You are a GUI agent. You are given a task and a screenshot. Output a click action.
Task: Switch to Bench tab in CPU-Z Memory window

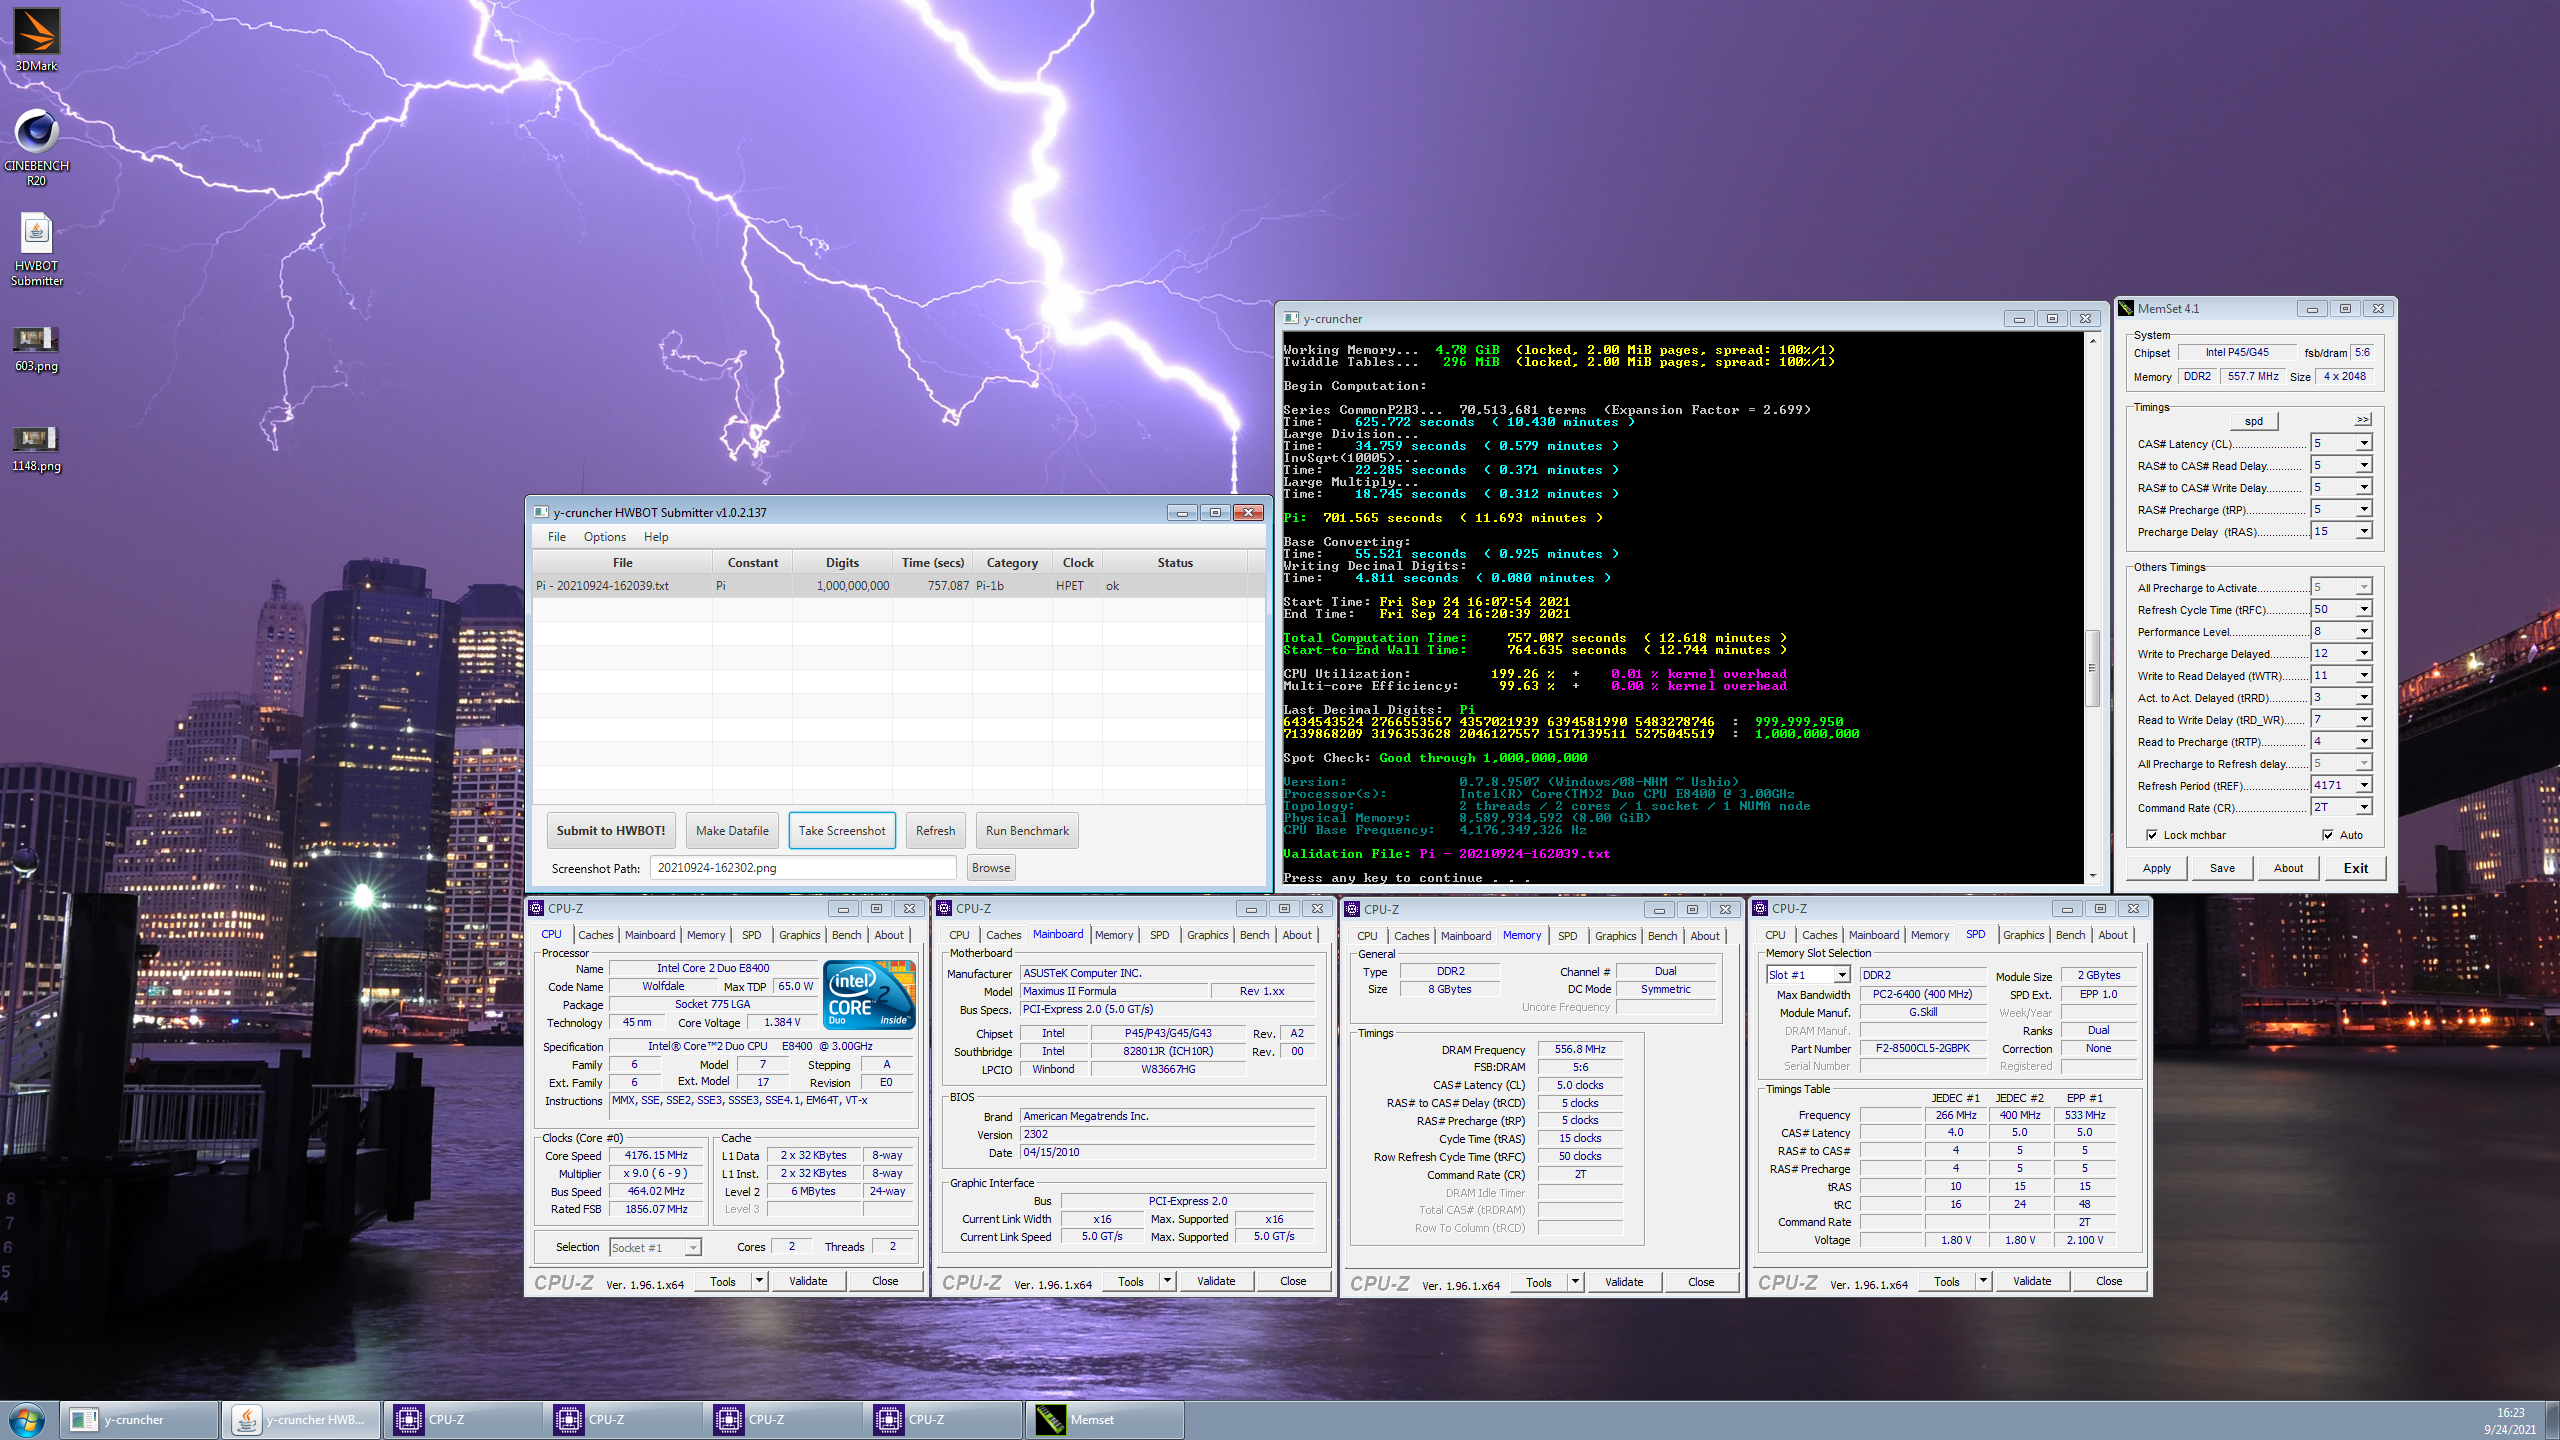point(1662,936)
